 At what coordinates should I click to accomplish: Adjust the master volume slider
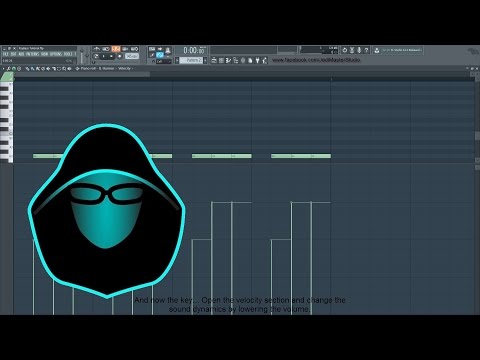pos(82,56)
